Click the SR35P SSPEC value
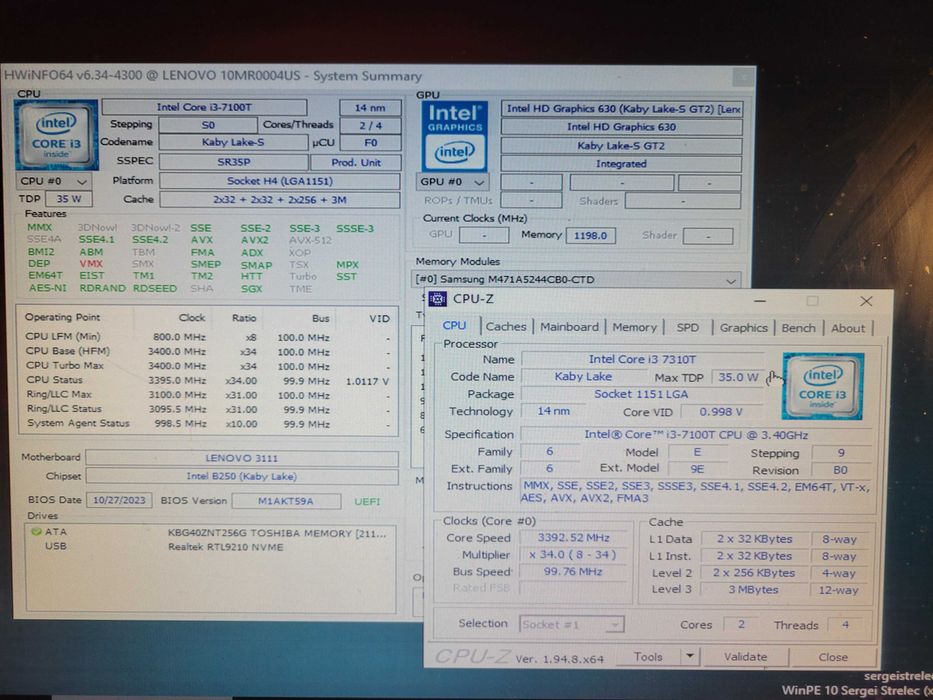The image size is (933, 700). (233, 162)
